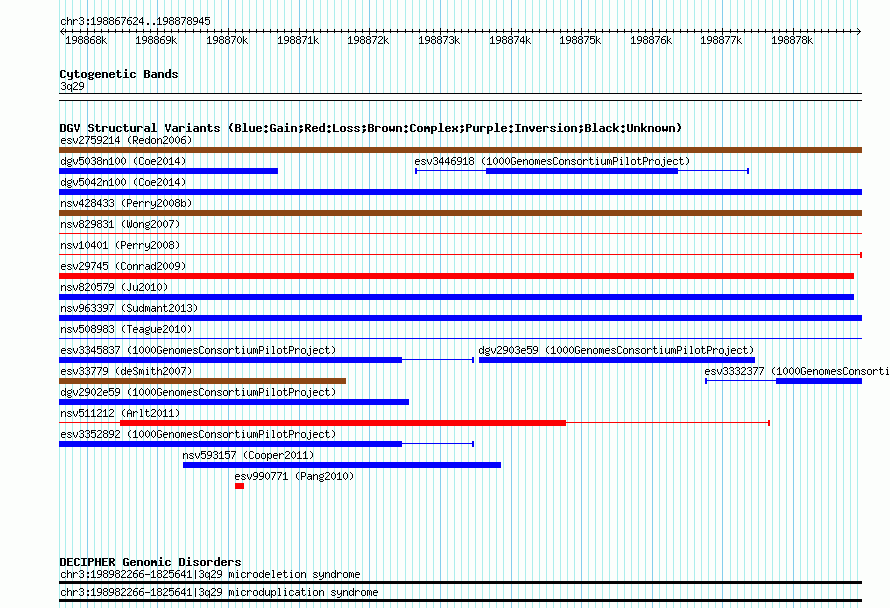This screenshot has height=608, width=890.
Task: Select the dgv2902e59 blue bar
Action: tap(234, 402)
